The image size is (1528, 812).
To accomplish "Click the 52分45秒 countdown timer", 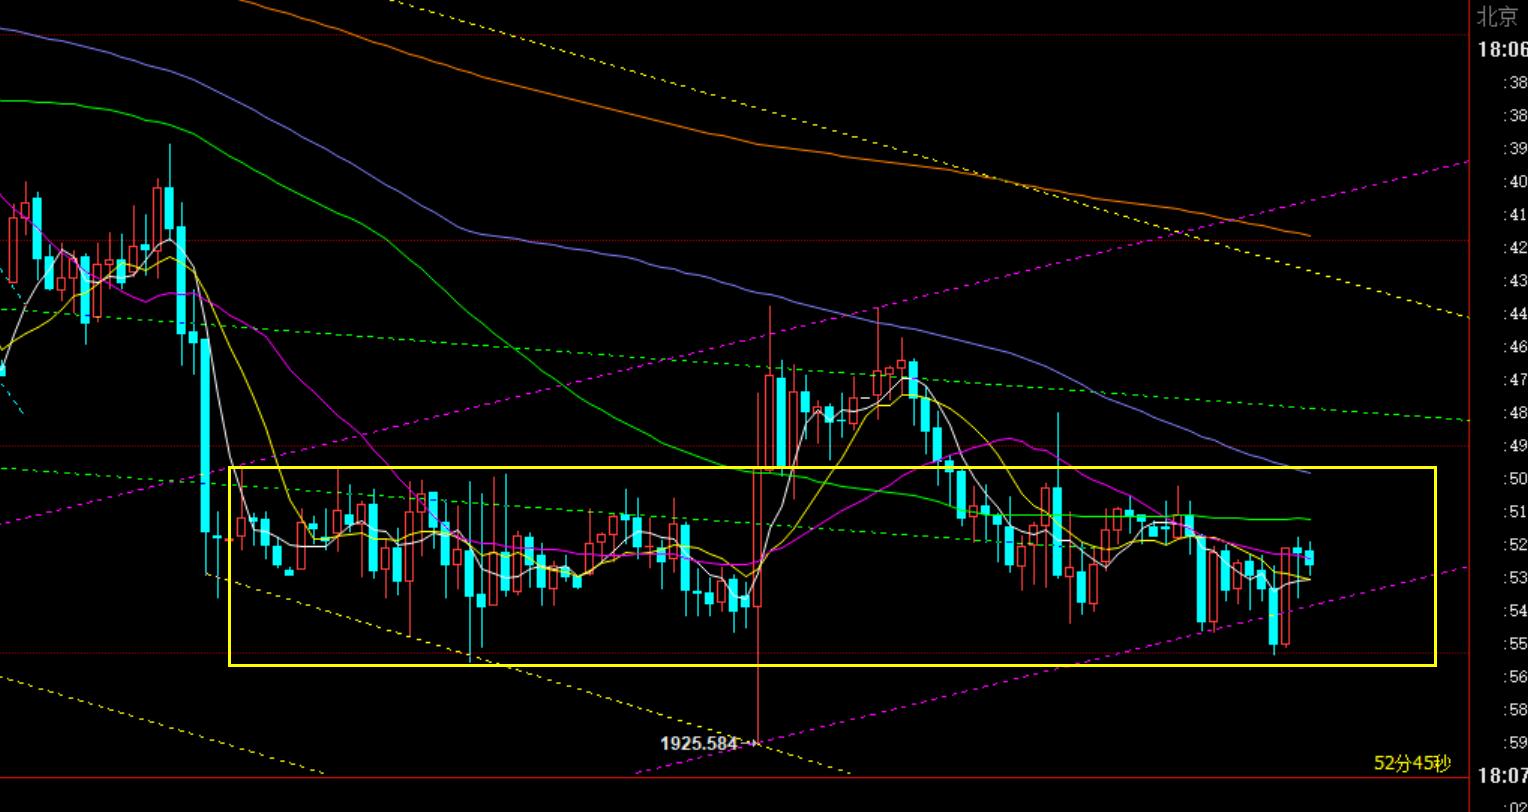I will [x=1412, y=763].
